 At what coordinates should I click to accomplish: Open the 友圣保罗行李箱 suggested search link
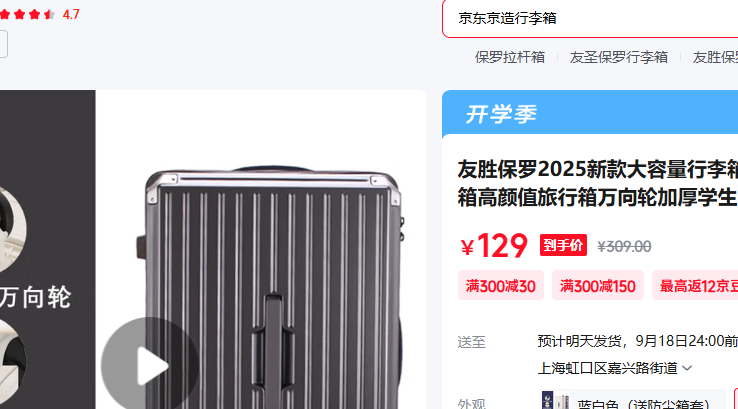618,57
